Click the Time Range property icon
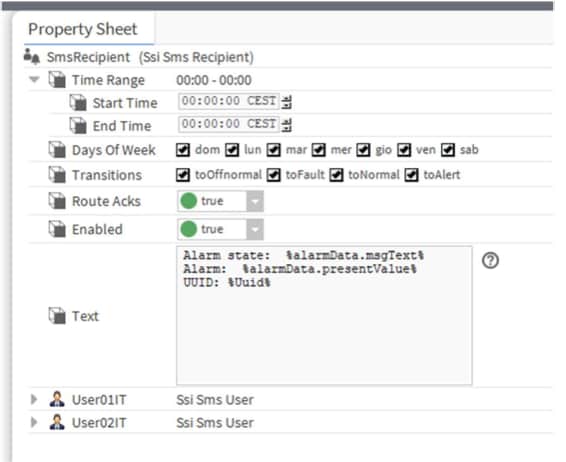Image resolution: width=566 pixels, height=462 pixels. [57, 79]
